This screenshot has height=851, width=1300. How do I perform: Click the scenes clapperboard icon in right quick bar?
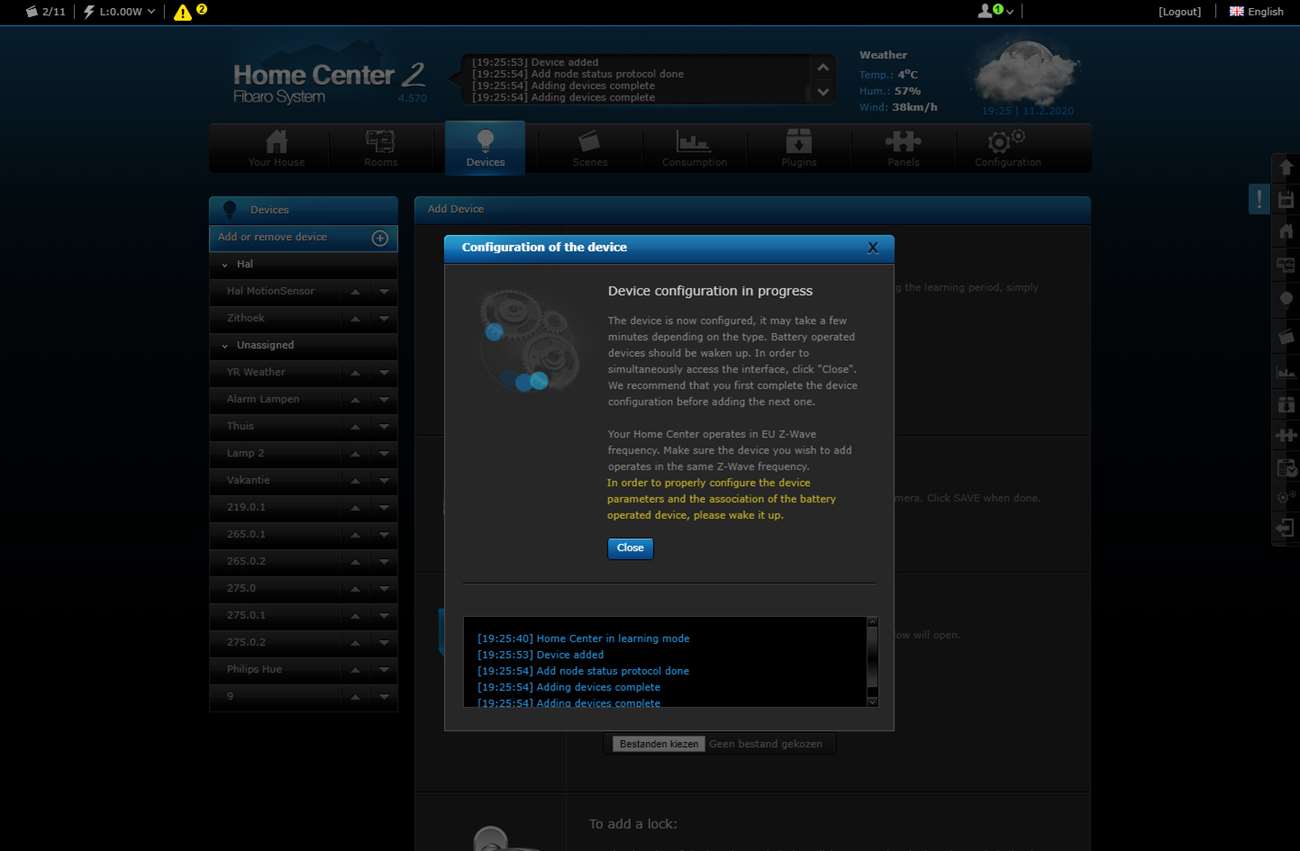(1286, 337)
